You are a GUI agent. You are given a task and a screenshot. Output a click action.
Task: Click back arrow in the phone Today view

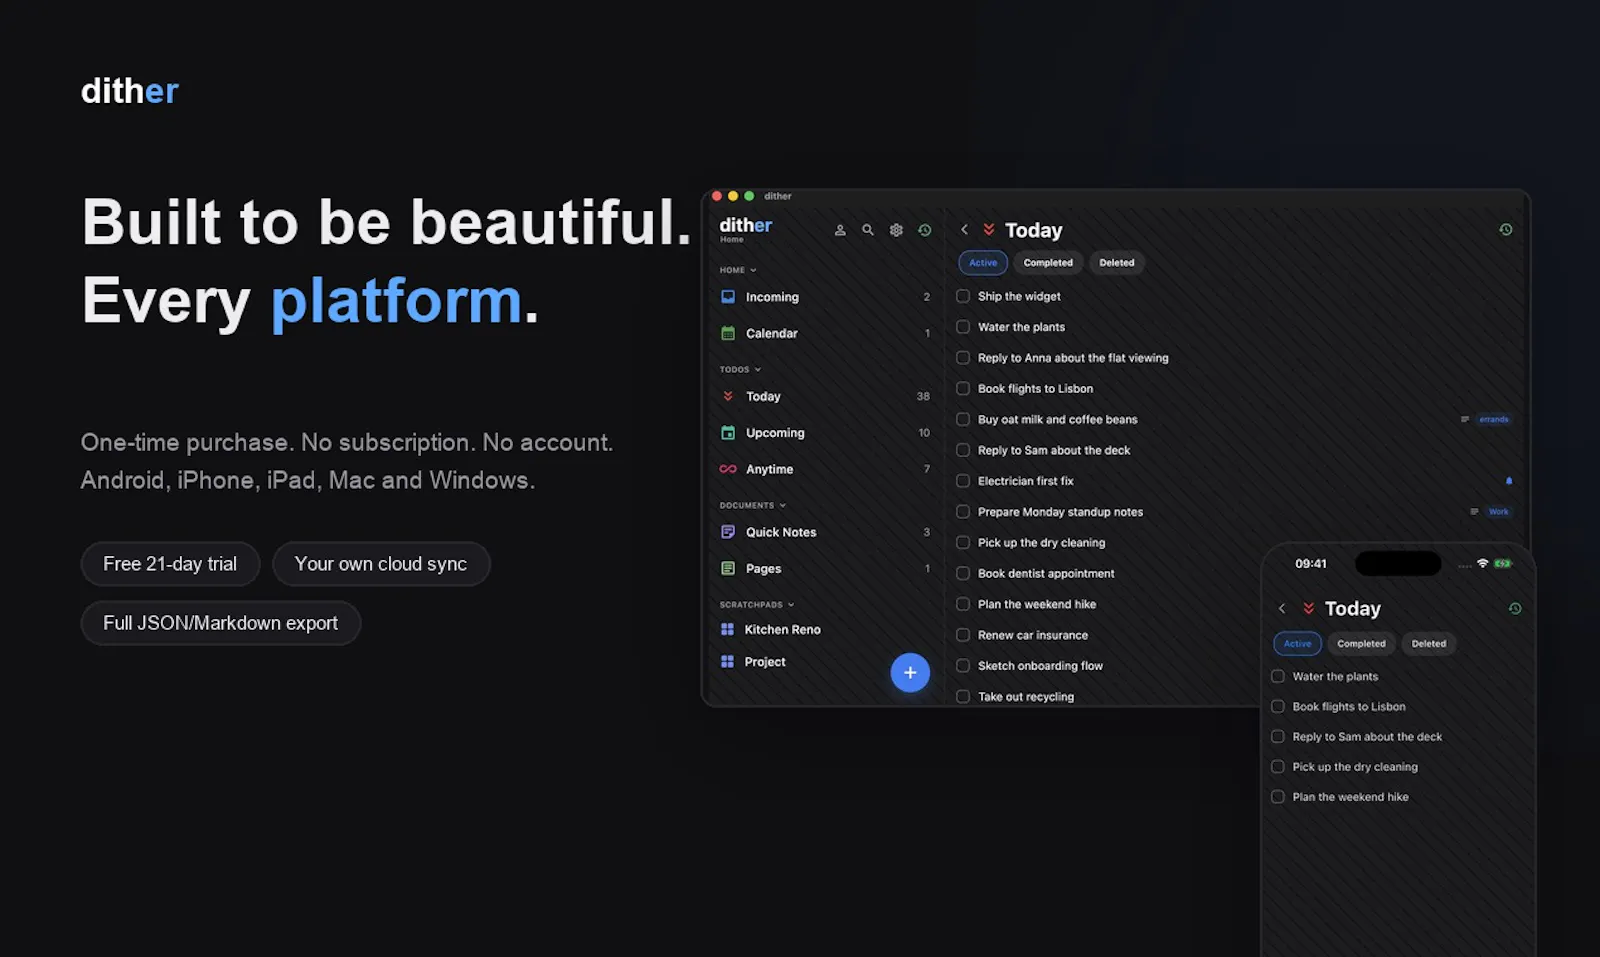coord(1282,608)
